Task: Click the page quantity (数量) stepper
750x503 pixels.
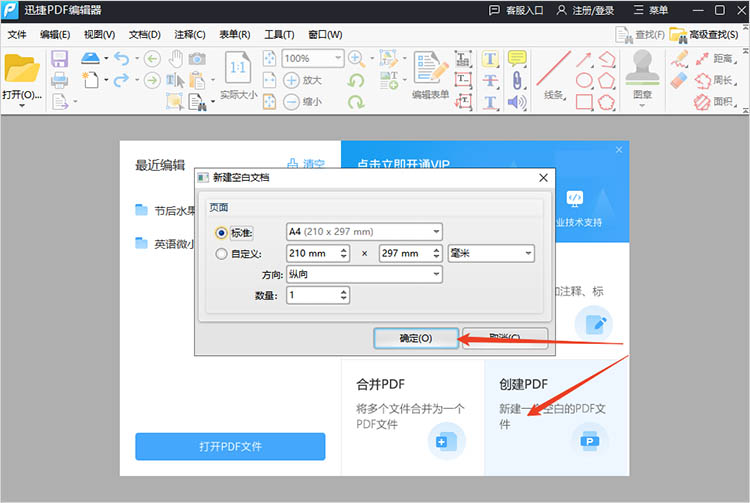Action: 318,295
